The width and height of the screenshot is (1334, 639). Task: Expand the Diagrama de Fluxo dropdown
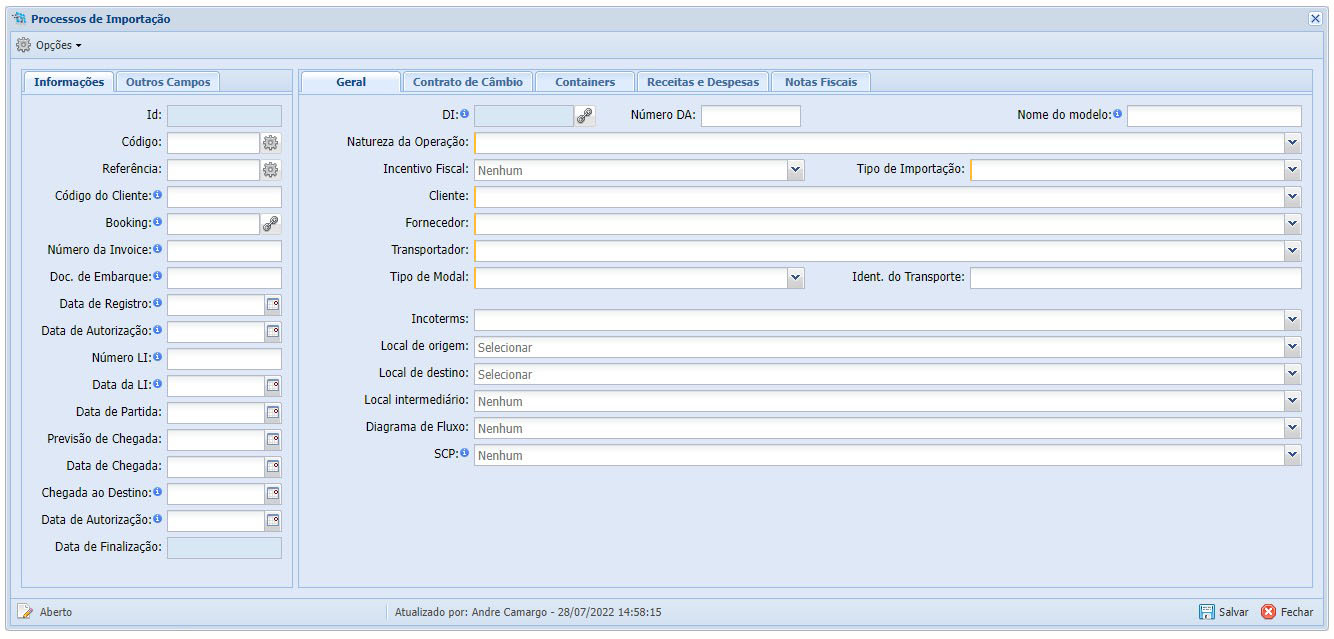point(1293,428)
